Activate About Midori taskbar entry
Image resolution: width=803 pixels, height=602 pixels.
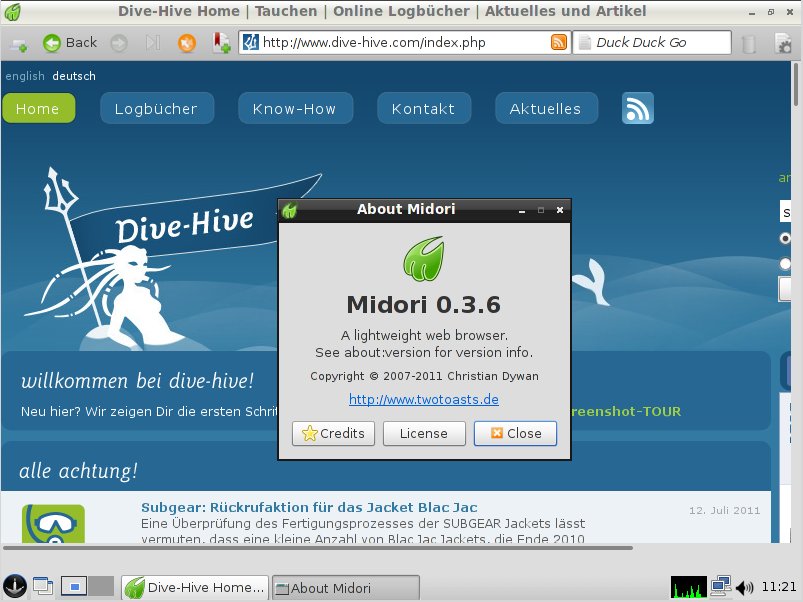pos(346,587)
